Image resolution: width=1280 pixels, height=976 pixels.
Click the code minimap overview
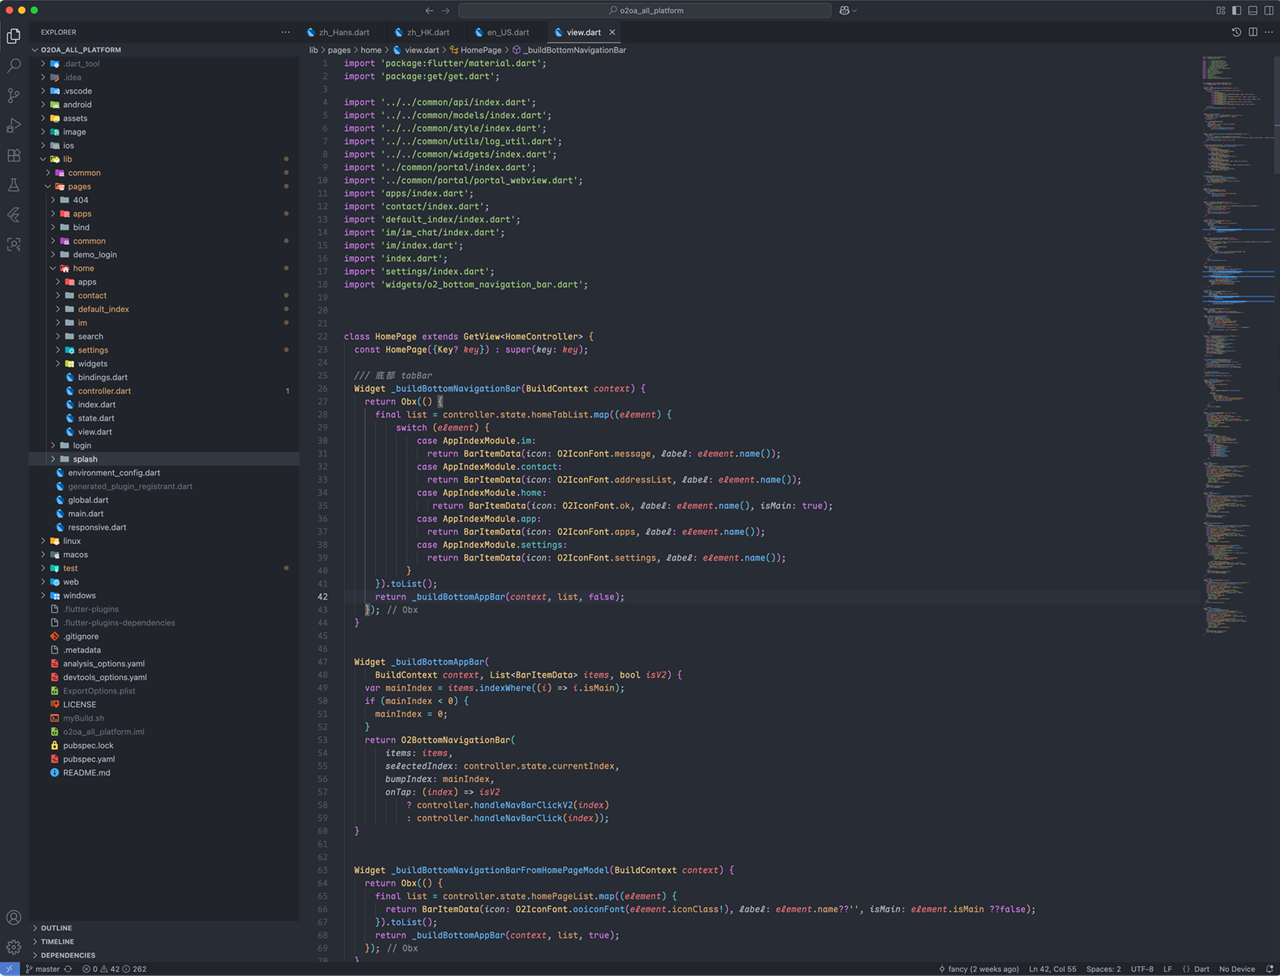(x=1236, y=345)
